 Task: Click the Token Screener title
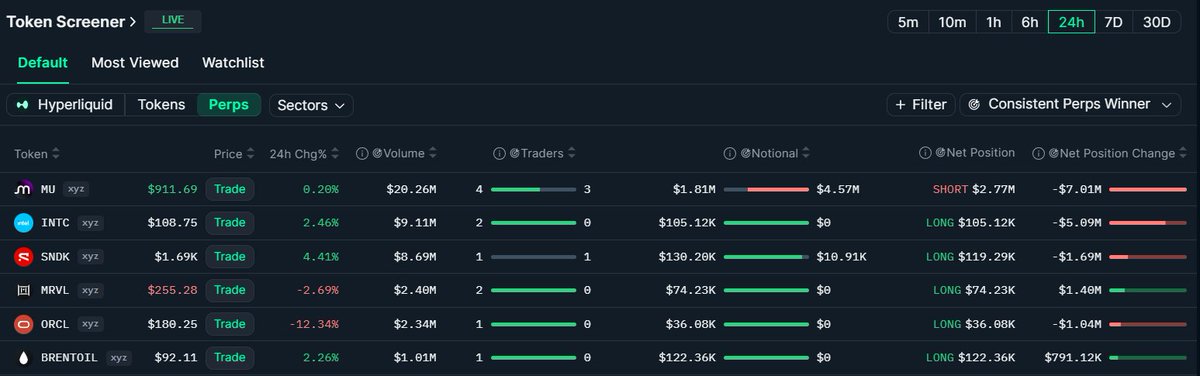(65, 21)
